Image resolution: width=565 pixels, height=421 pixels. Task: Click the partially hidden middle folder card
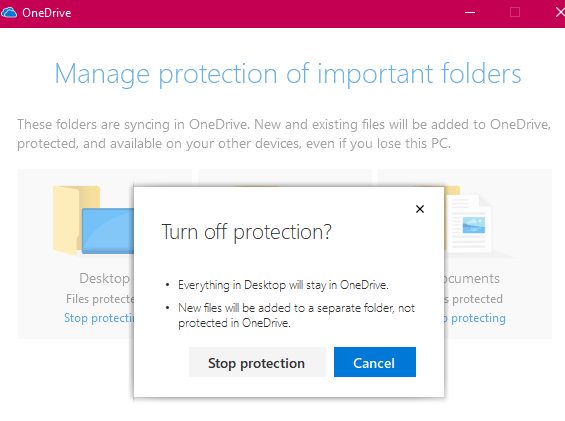point(285,178)
